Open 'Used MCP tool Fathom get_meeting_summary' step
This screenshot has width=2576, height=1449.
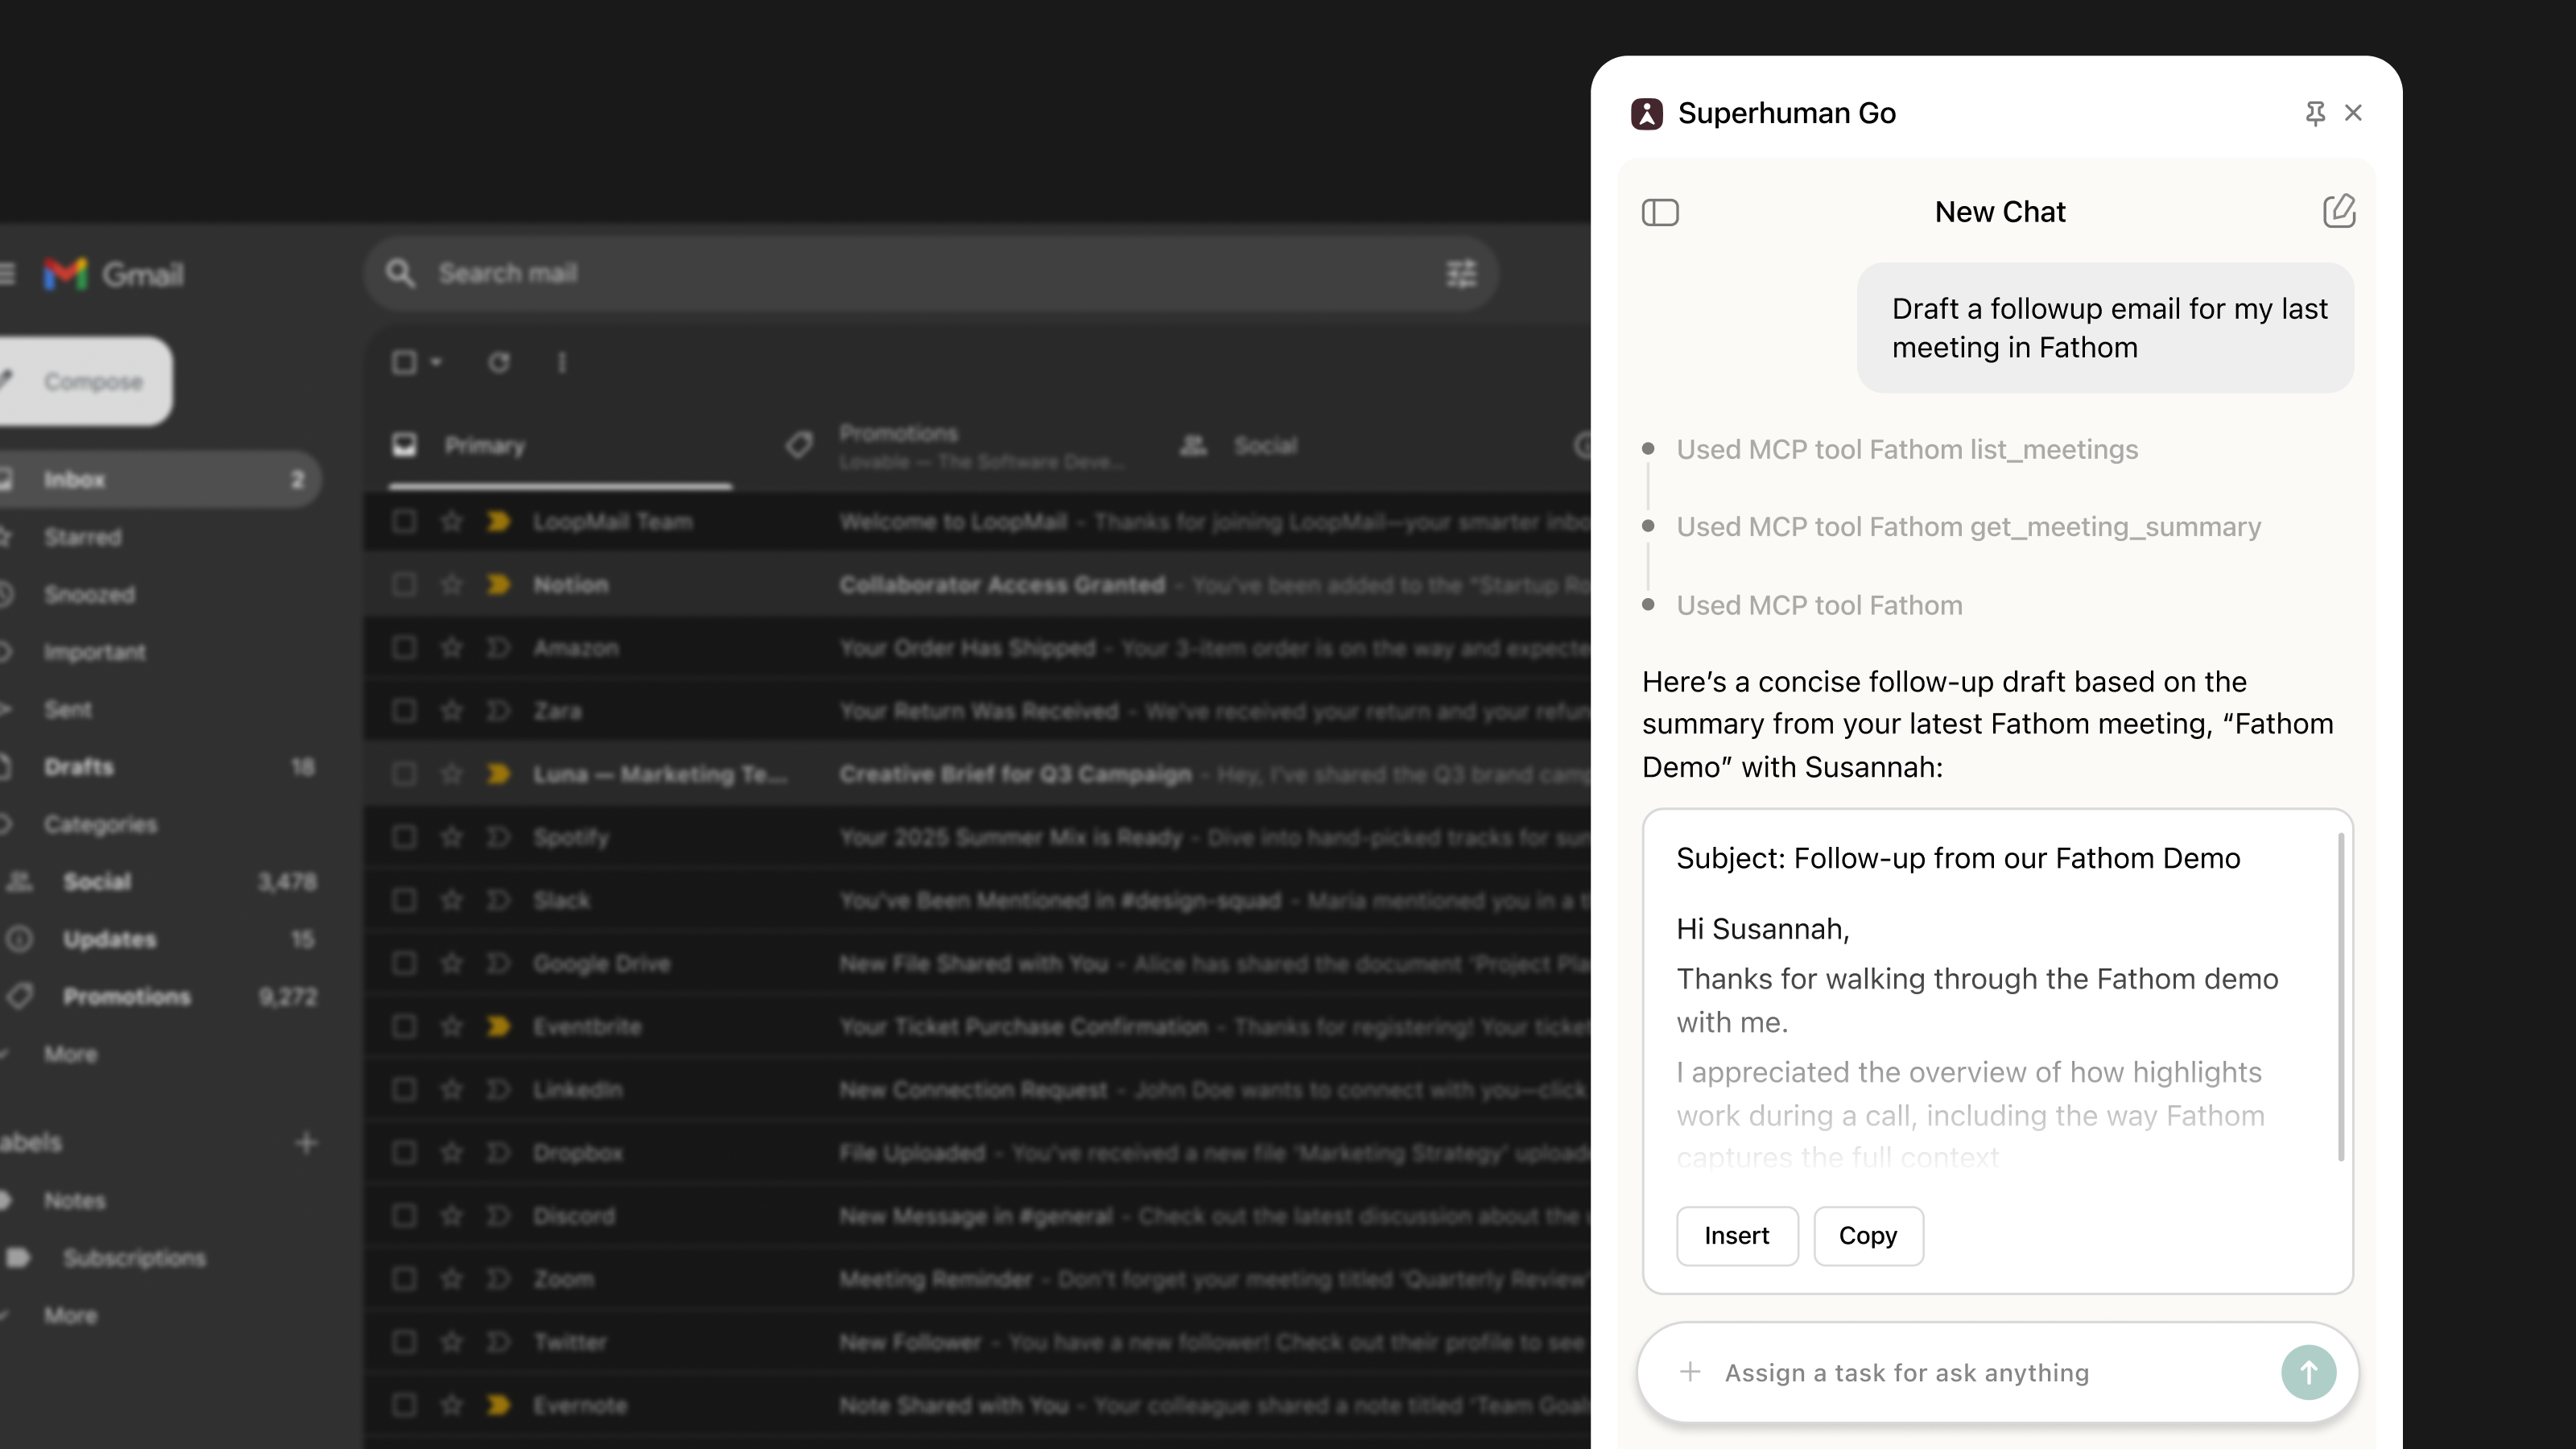pyautogui.click(x=1968, y=527)
